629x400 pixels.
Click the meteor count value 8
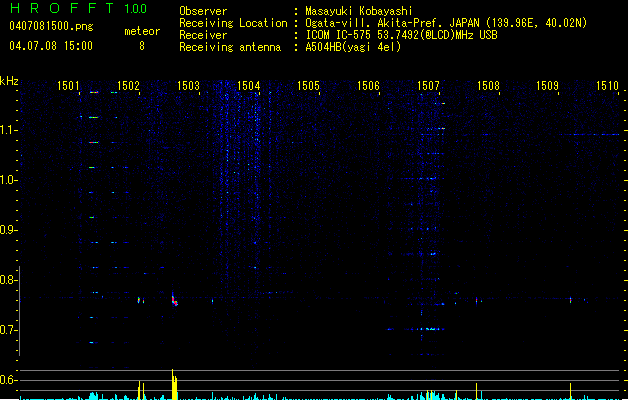point(142,46)
